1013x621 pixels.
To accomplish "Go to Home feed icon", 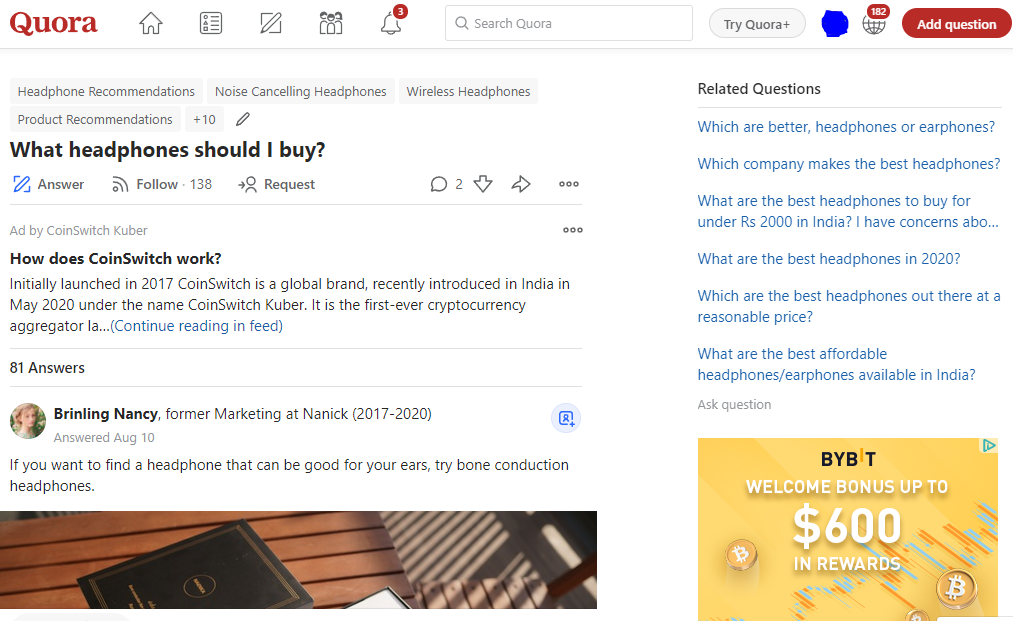I will point(151,23).
